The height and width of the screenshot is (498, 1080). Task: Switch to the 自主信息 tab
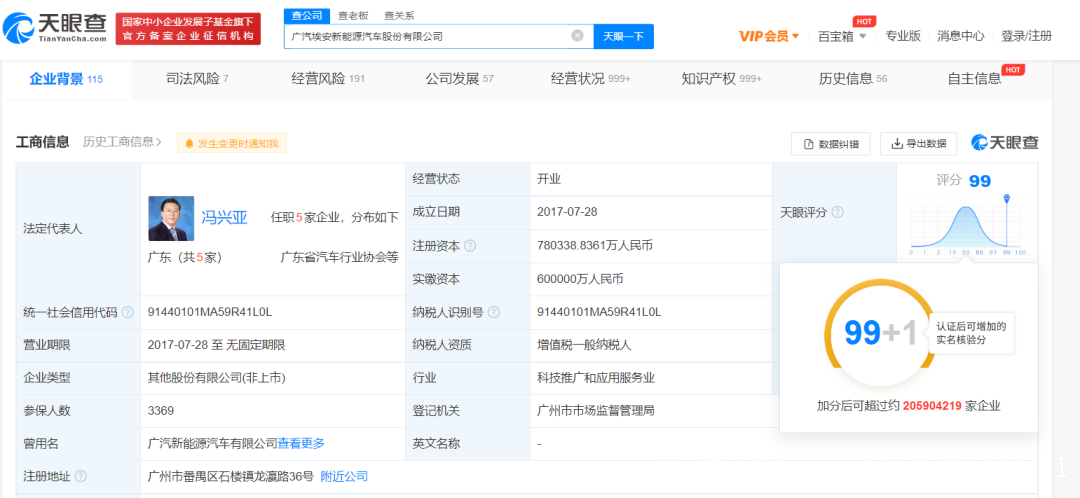pos(974,79)
